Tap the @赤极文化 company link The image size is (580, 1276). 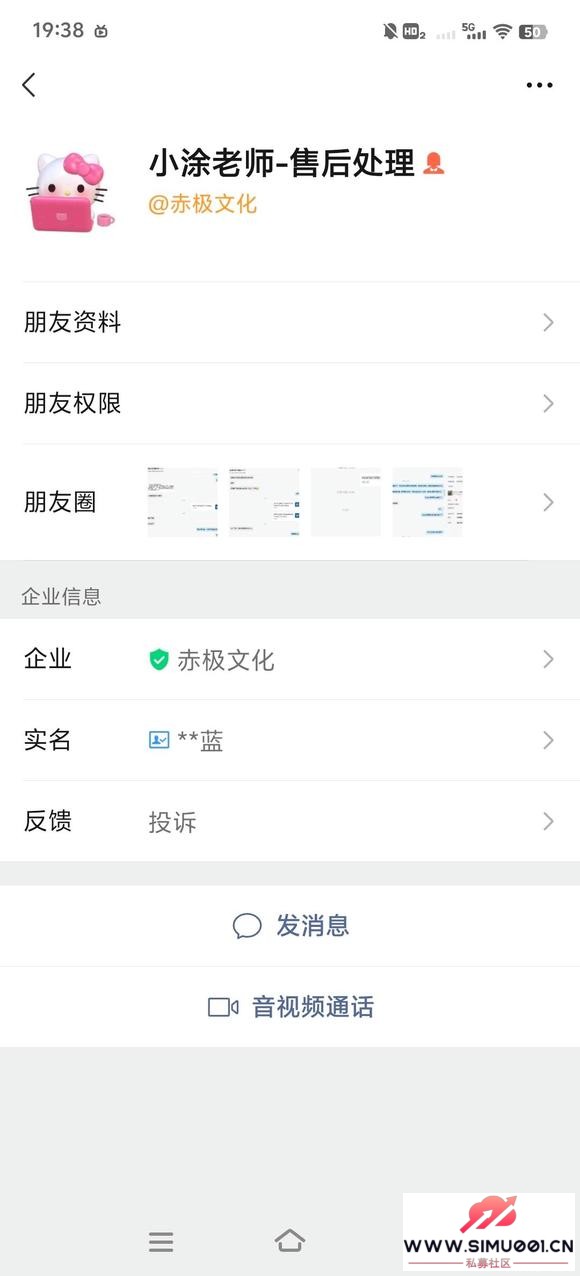tap(203, 204)
